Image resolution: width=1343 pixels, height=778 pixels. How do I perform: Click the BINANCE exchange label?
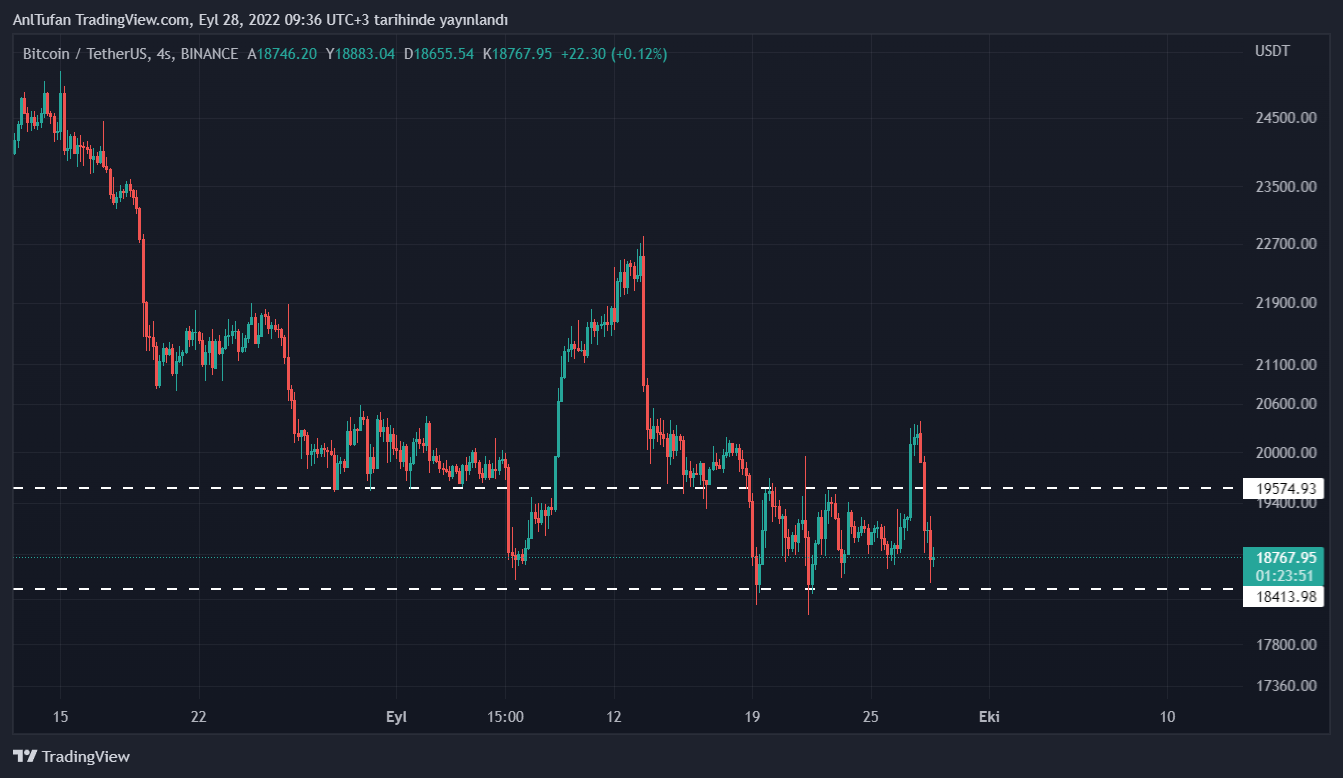[x=210, y=53]
